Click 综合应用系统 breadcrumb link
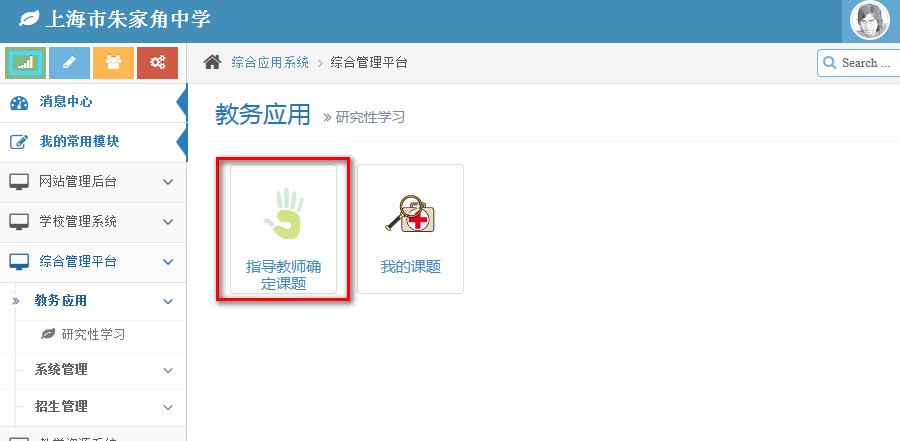Viewport: 900px width, 441px height. [x=270, y=63]
